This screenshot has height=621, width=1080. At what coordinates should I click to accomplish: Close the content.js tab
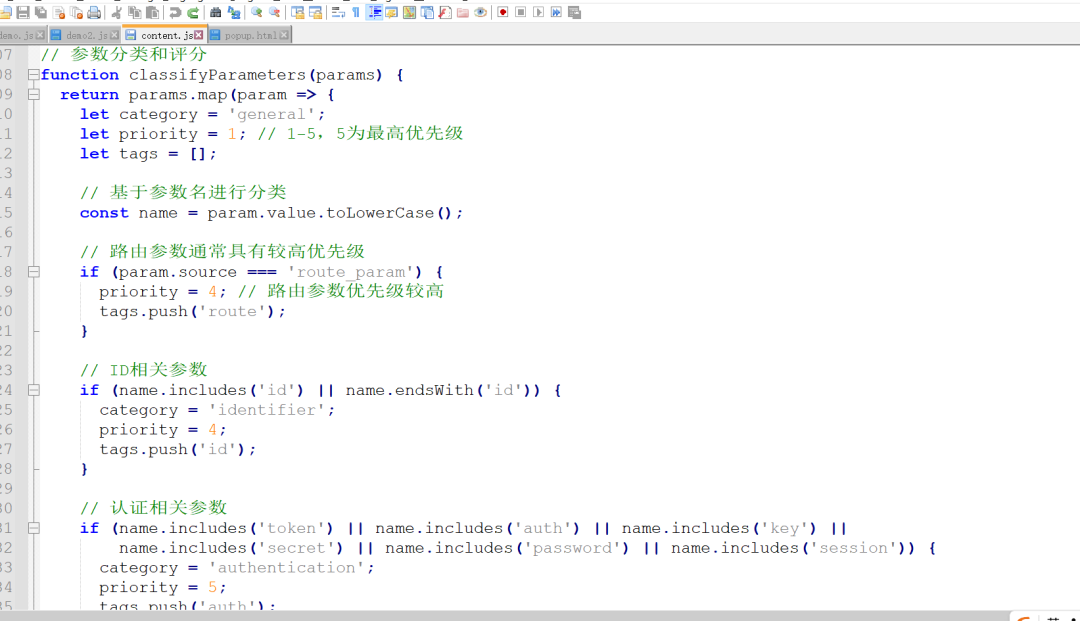198,35
